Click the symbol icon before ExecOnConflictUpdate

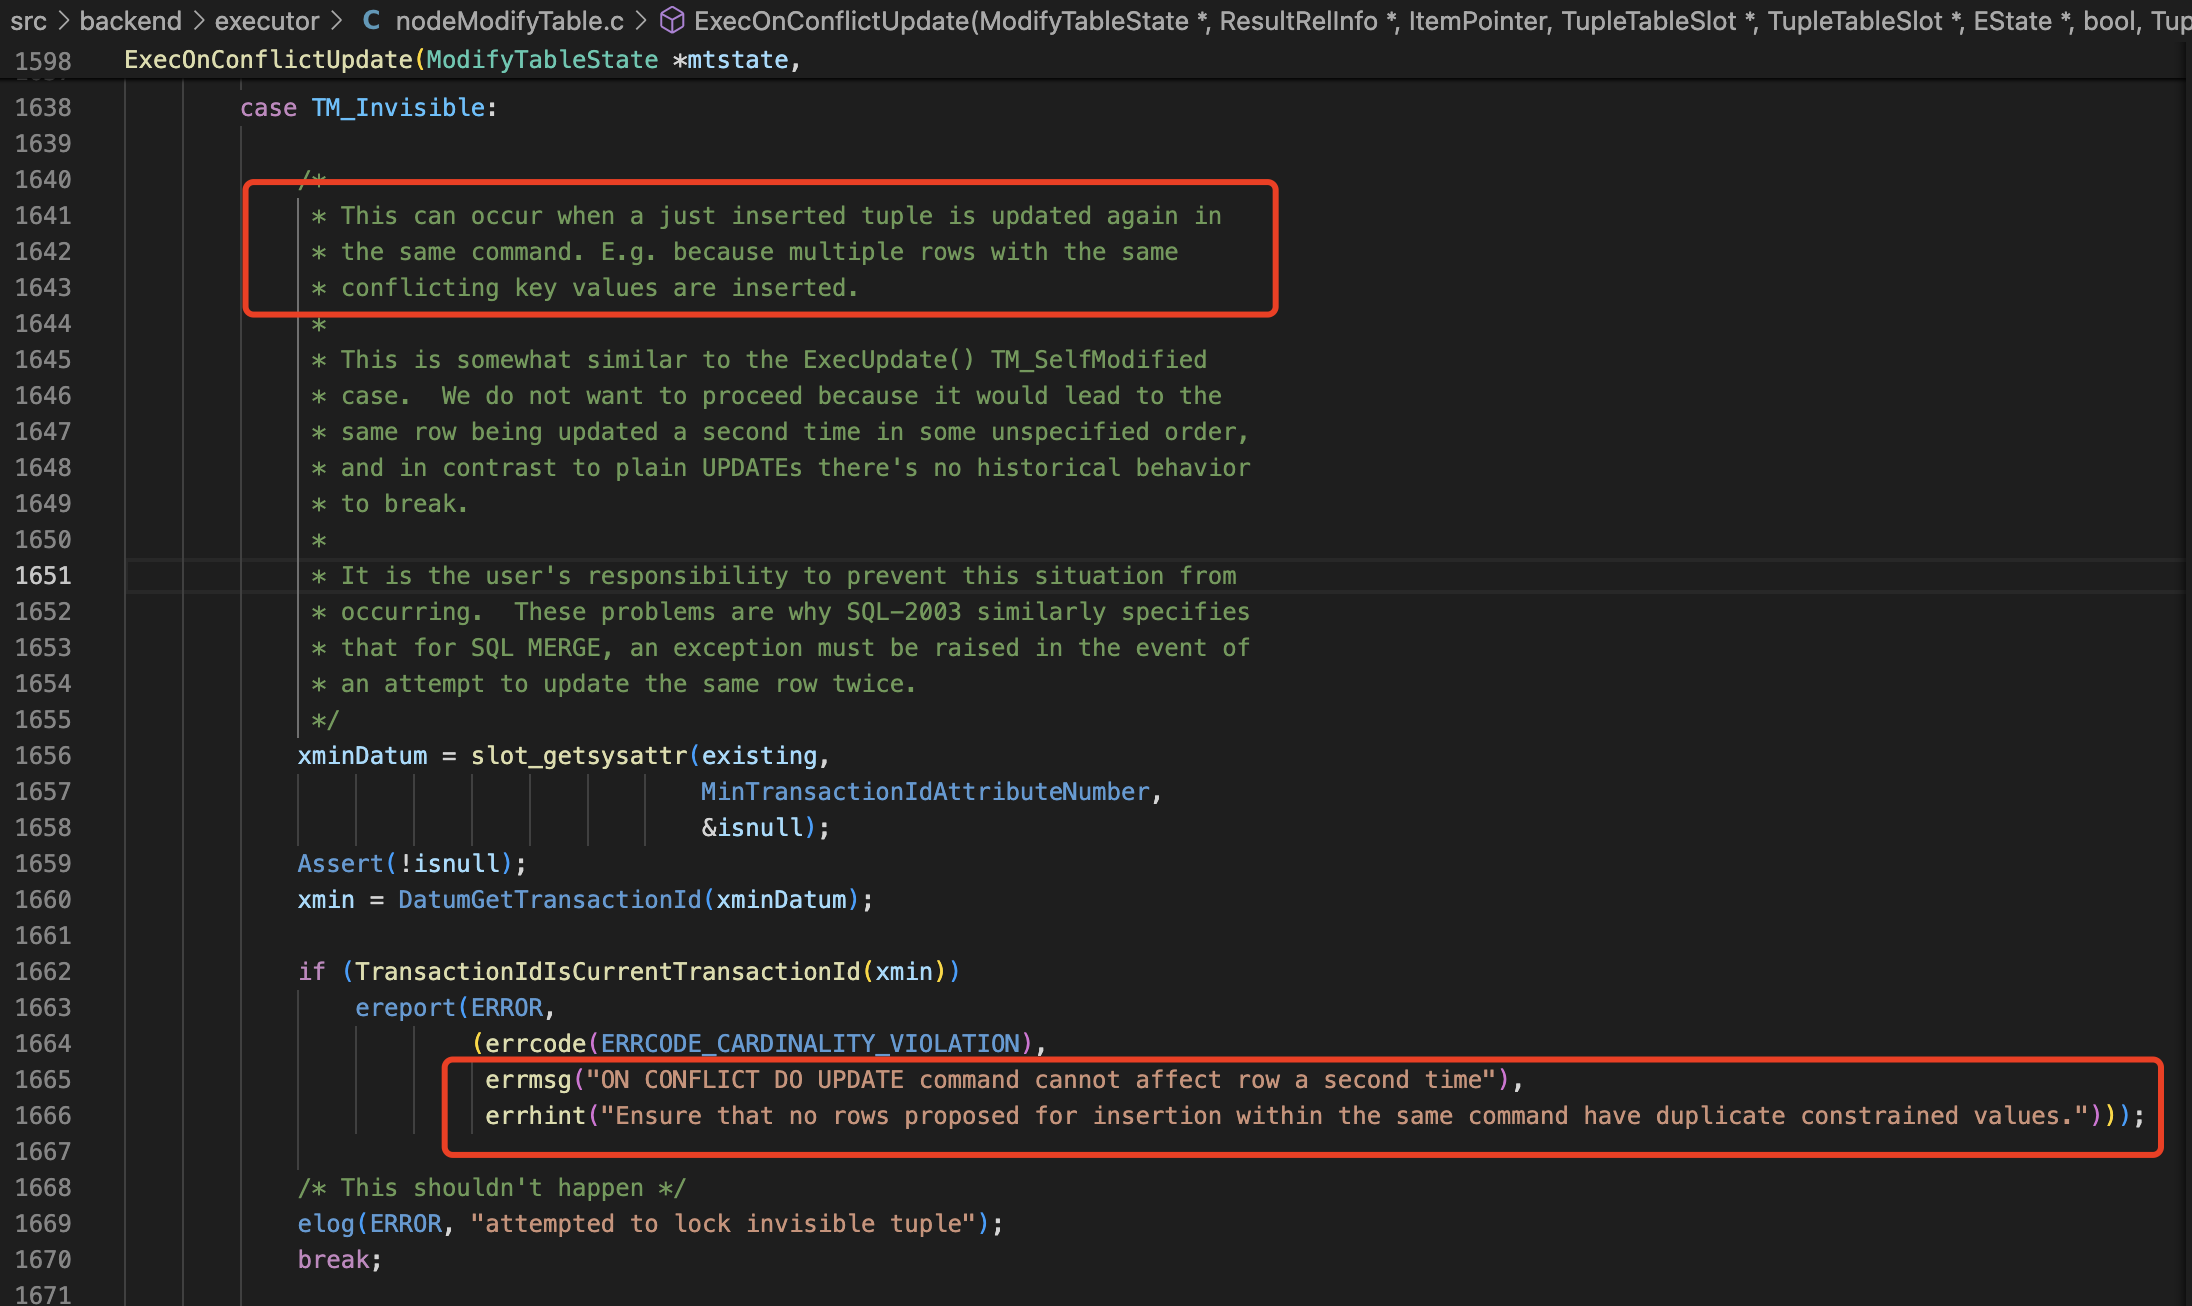coord(671,20)
